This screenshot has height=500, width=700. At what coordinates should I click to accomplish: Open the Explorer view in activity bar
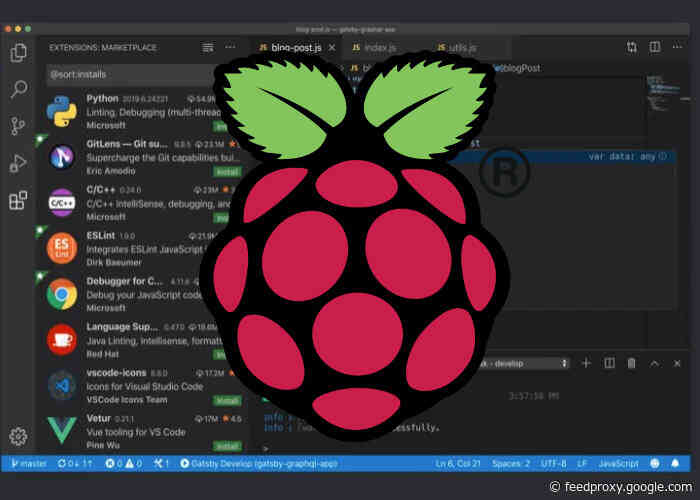(18, 52)
